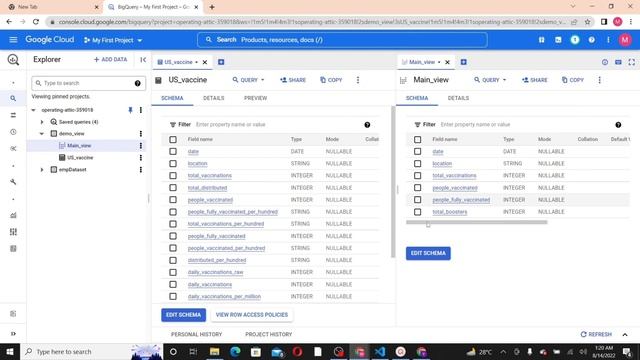
Task: Check the total_boosters field in Main_view
Action: pos(418,212)
